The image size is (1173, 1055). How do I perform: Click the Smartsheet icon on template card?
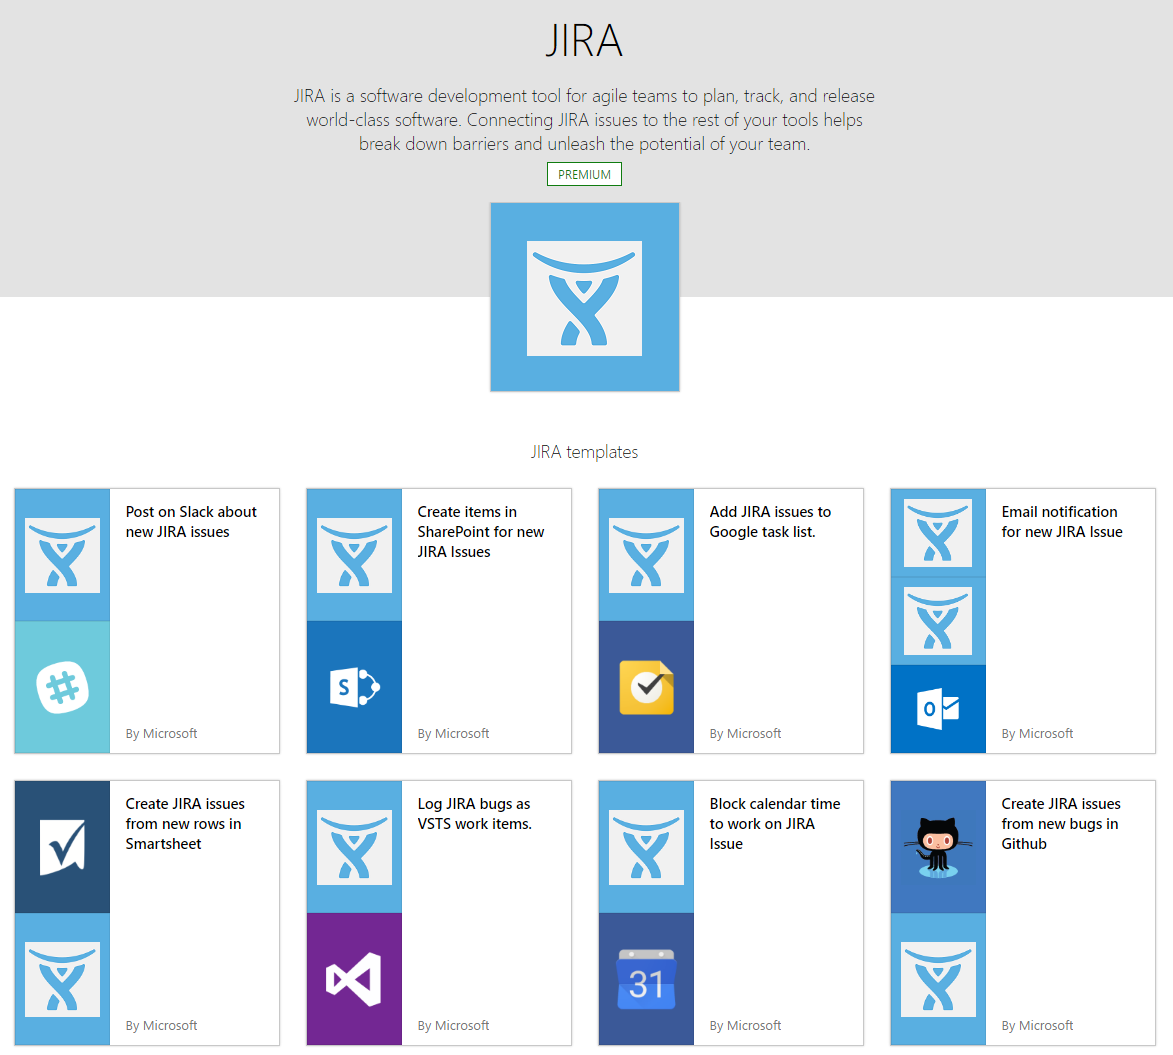tap(62, 846)
